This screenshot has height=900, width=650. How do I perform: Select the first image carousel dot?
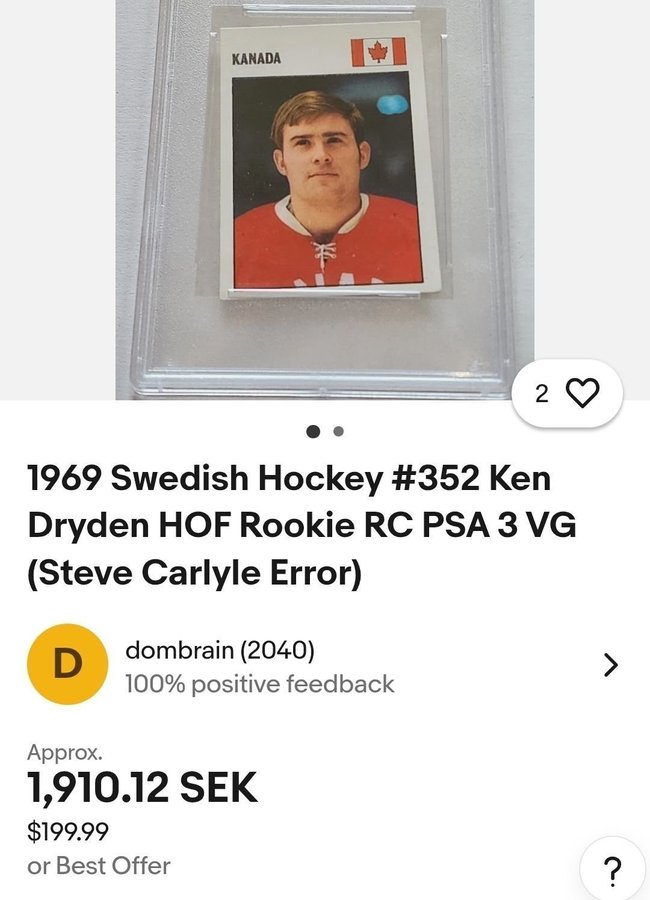[x=313, y=431]
